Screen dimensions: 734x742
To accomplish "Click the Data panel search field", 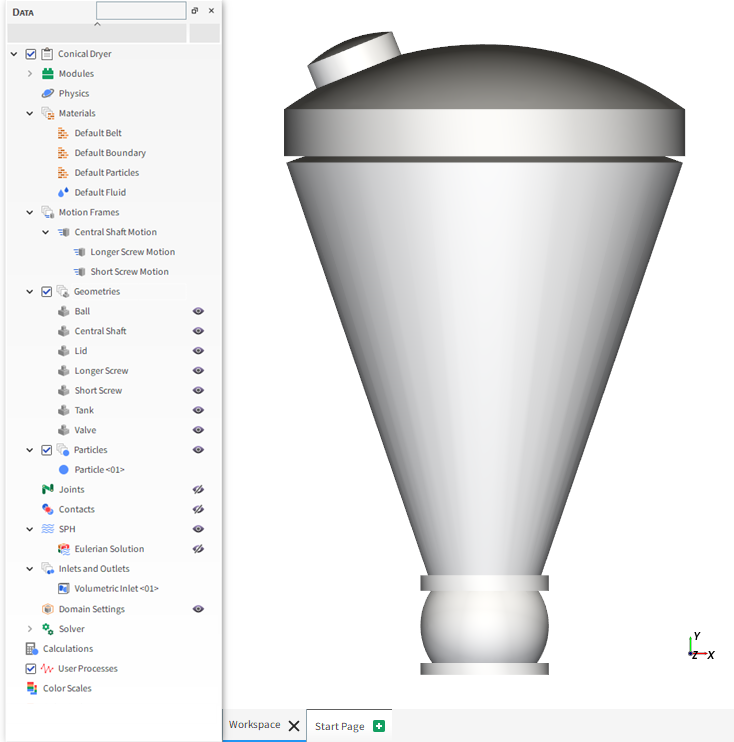I will point(141,10).
